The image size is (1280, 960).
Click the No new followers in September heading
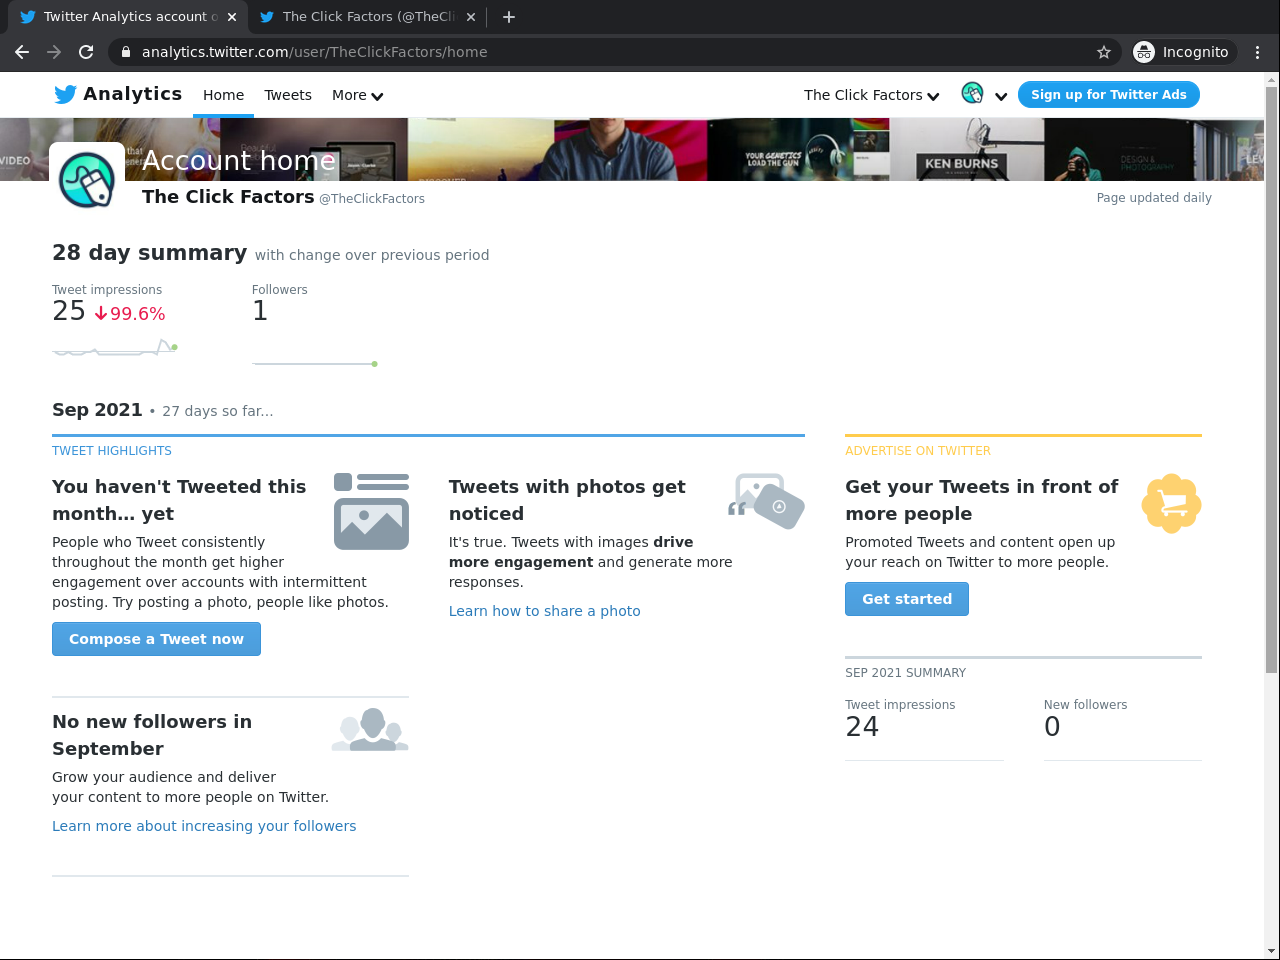(152, 735)
